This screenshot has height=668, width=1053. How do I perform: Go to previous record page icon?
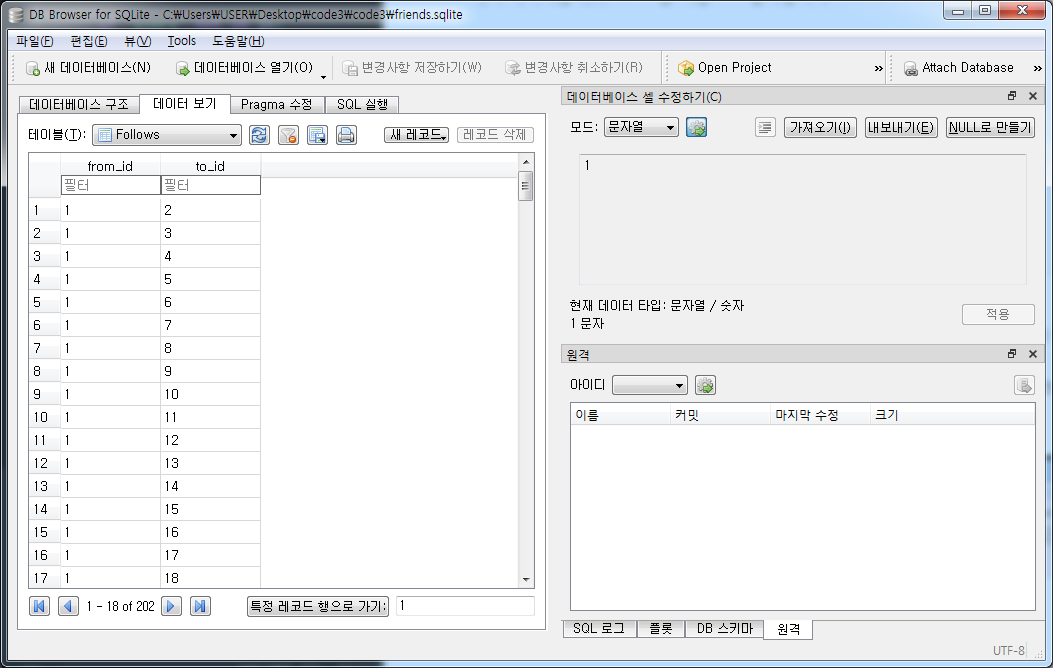pyautogui.click(x=68, y=606)
